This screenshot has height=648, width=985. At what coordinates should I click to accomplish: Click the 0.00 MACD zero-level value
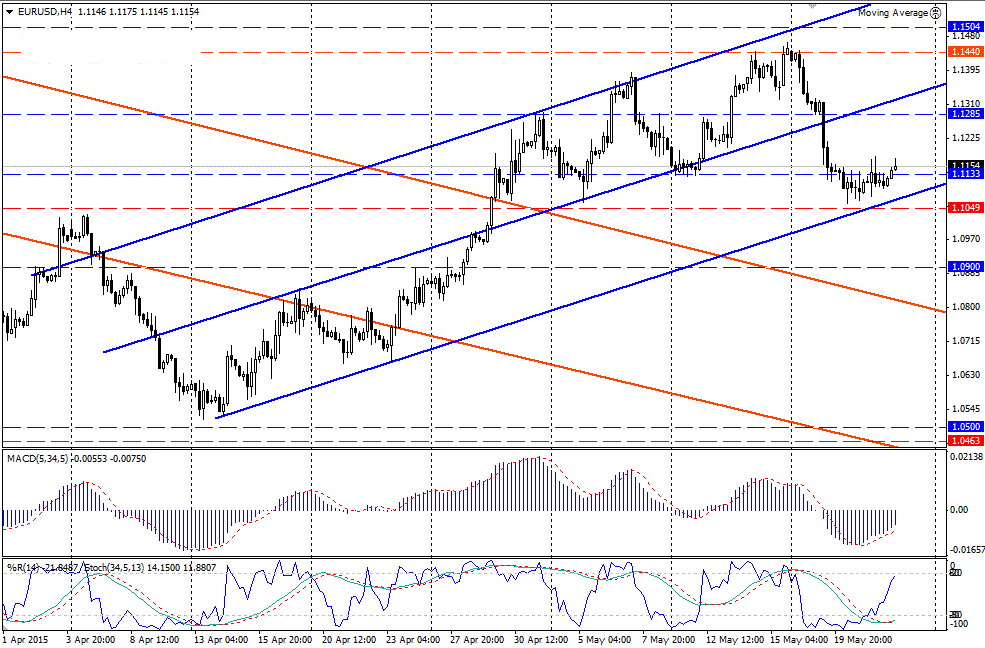click(x=959, y=510)
